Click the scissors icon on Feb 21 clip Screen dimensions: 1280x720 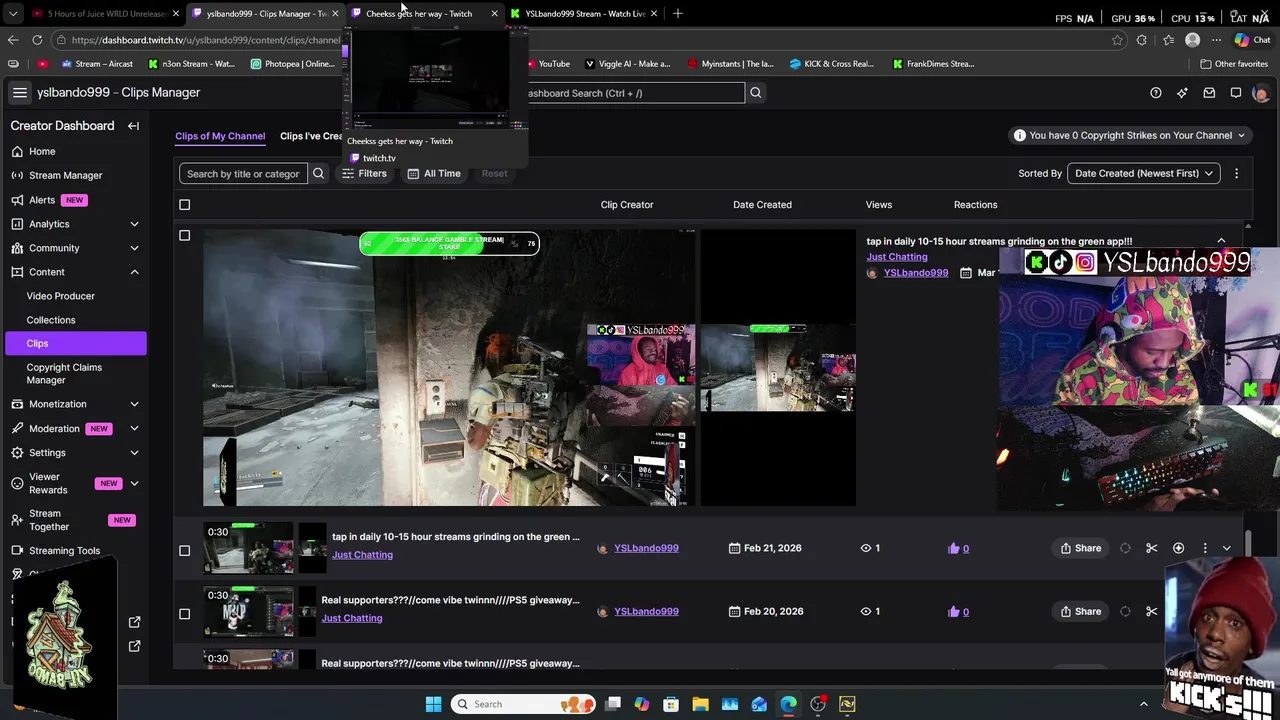click(1152, 548)
